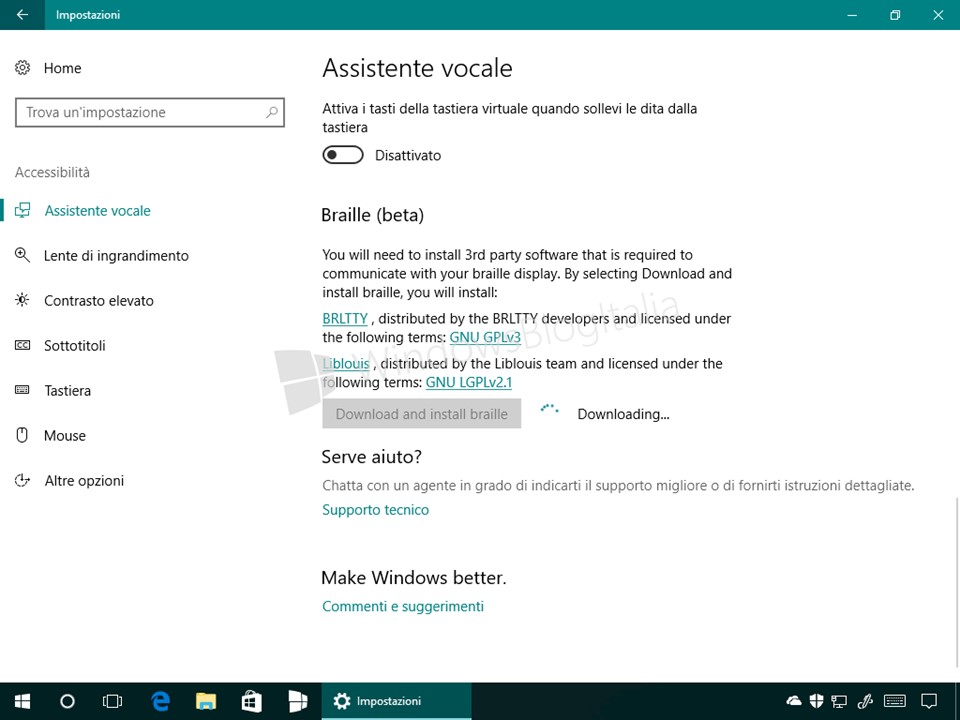Click the Downloading progress spinner
The image size is (960, 720).
coord(549,411)
